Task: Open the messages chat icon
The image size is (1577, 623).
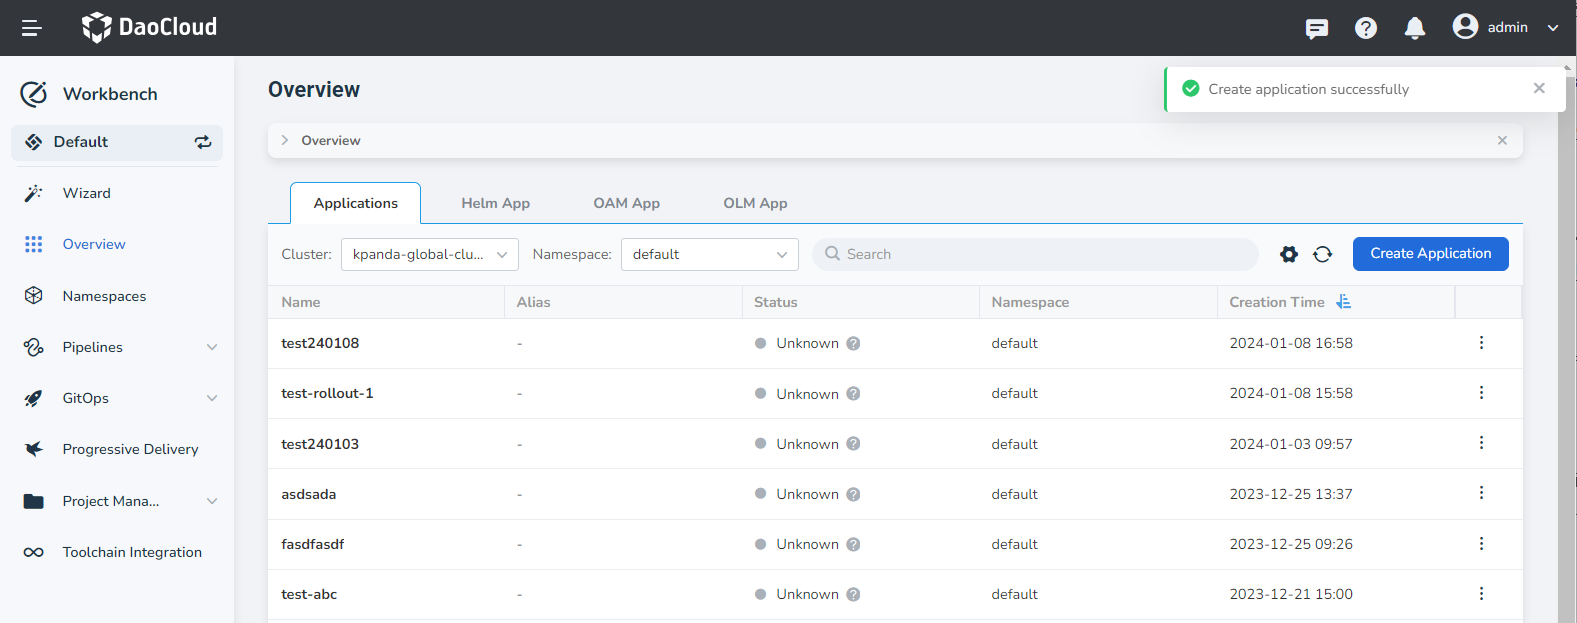Action: (x=1316, y=28)
